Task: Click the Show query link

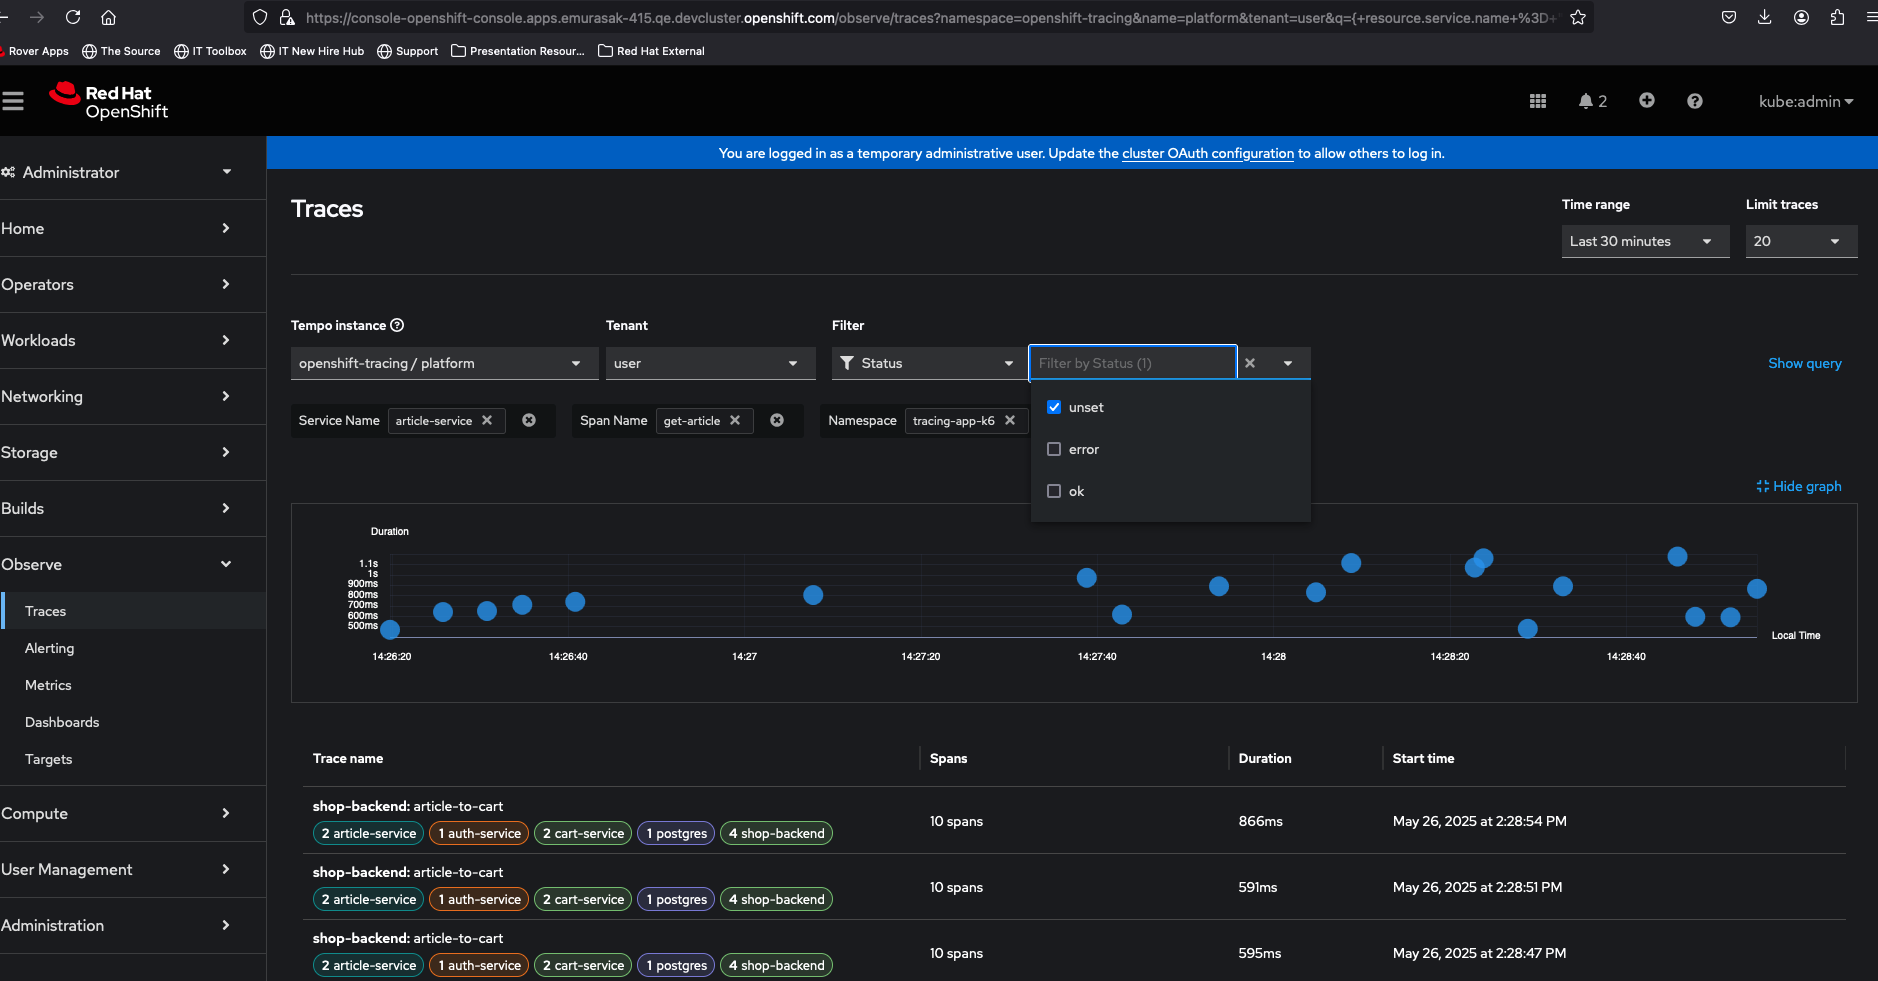Action: pos(1804,363)
